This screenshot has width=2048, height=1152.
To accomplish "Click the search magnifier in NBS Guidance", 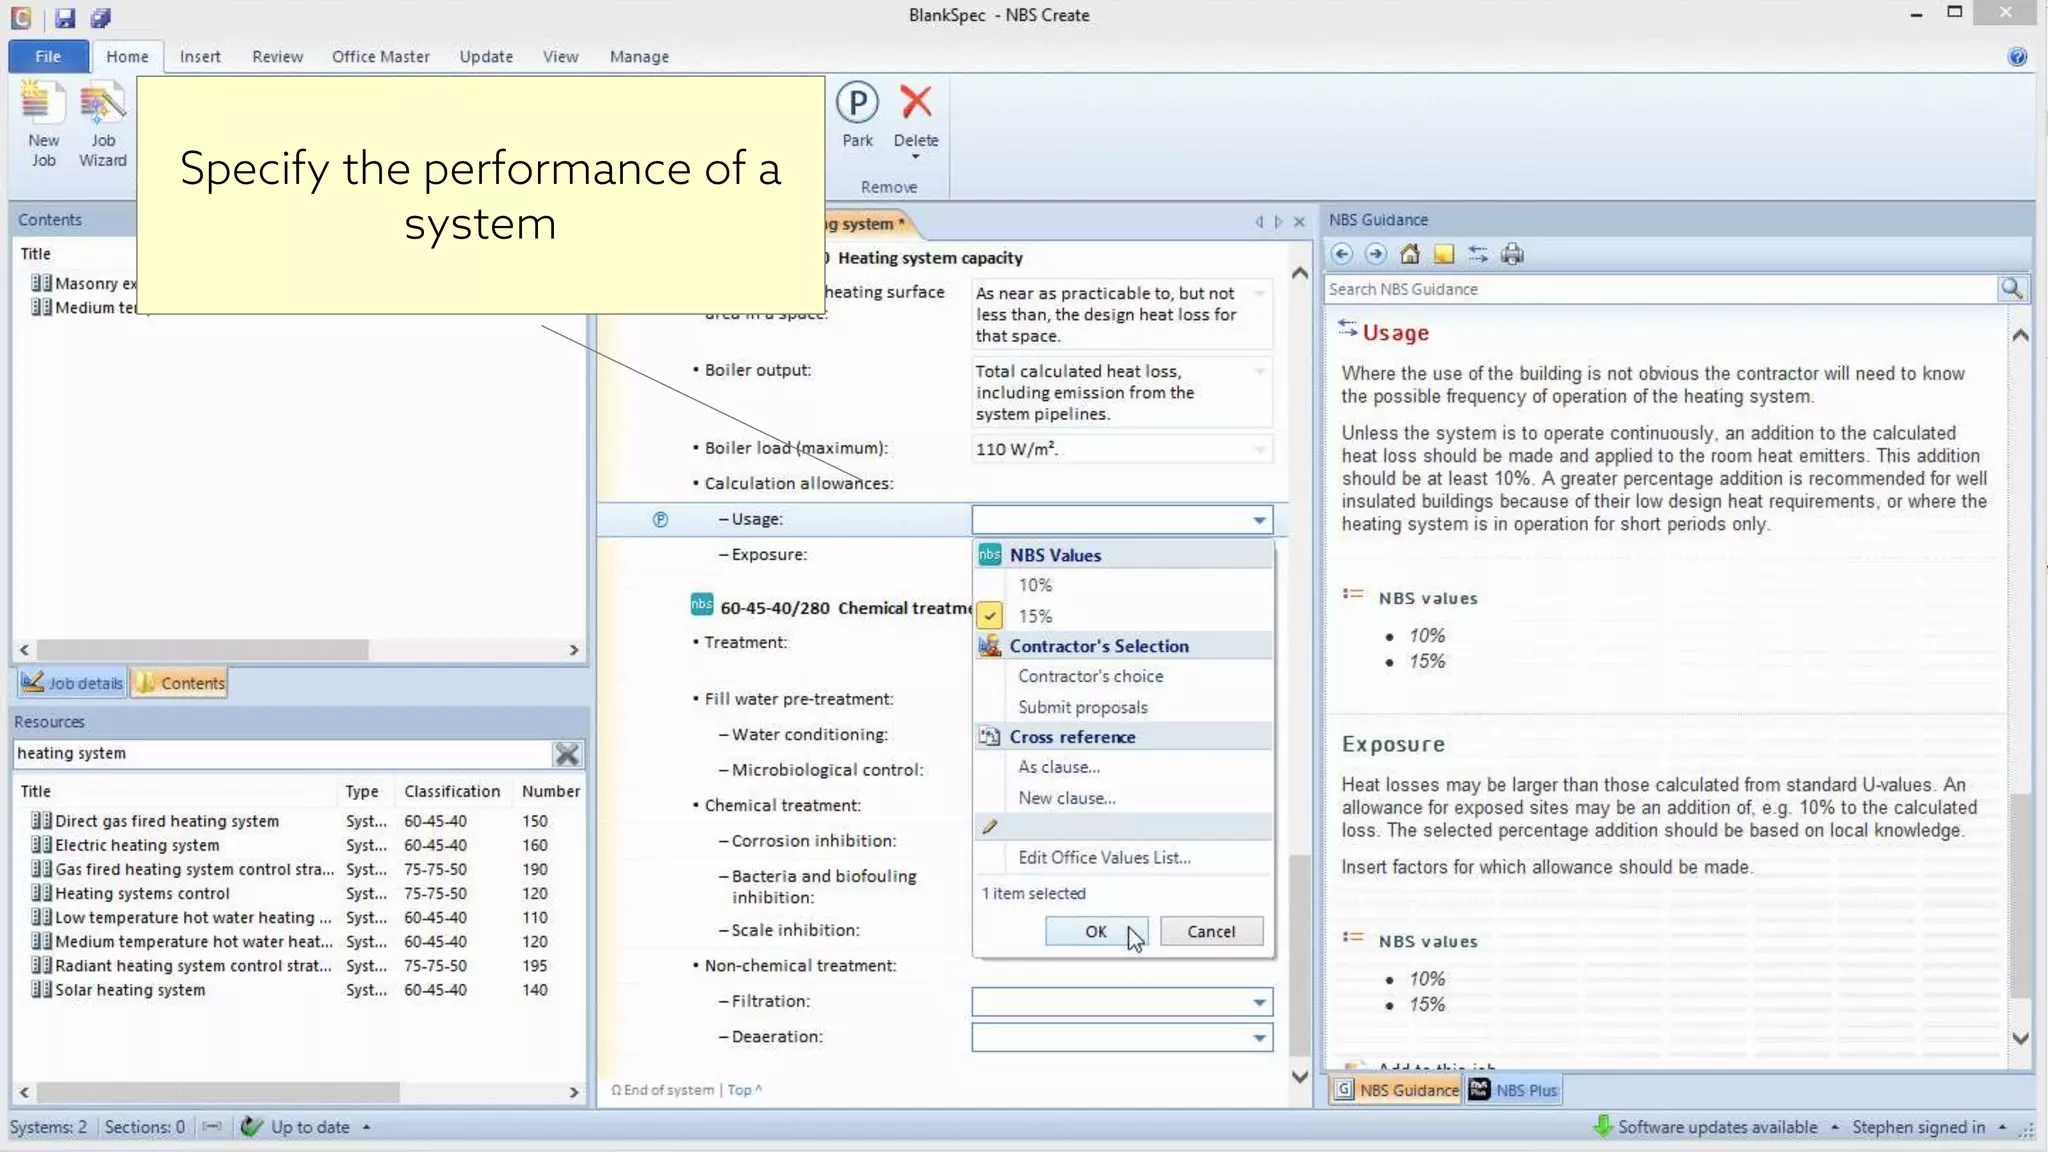I will pos(2012,289).
